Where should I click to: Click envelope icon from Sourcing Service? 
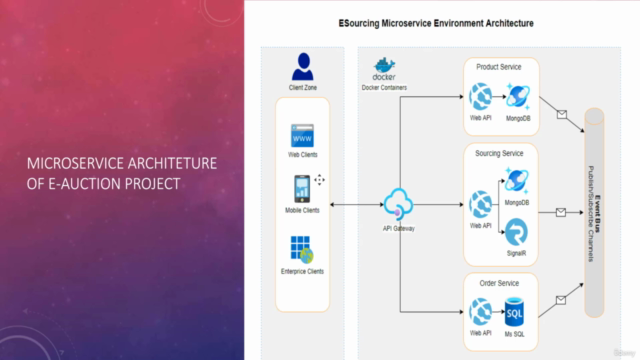561,212
